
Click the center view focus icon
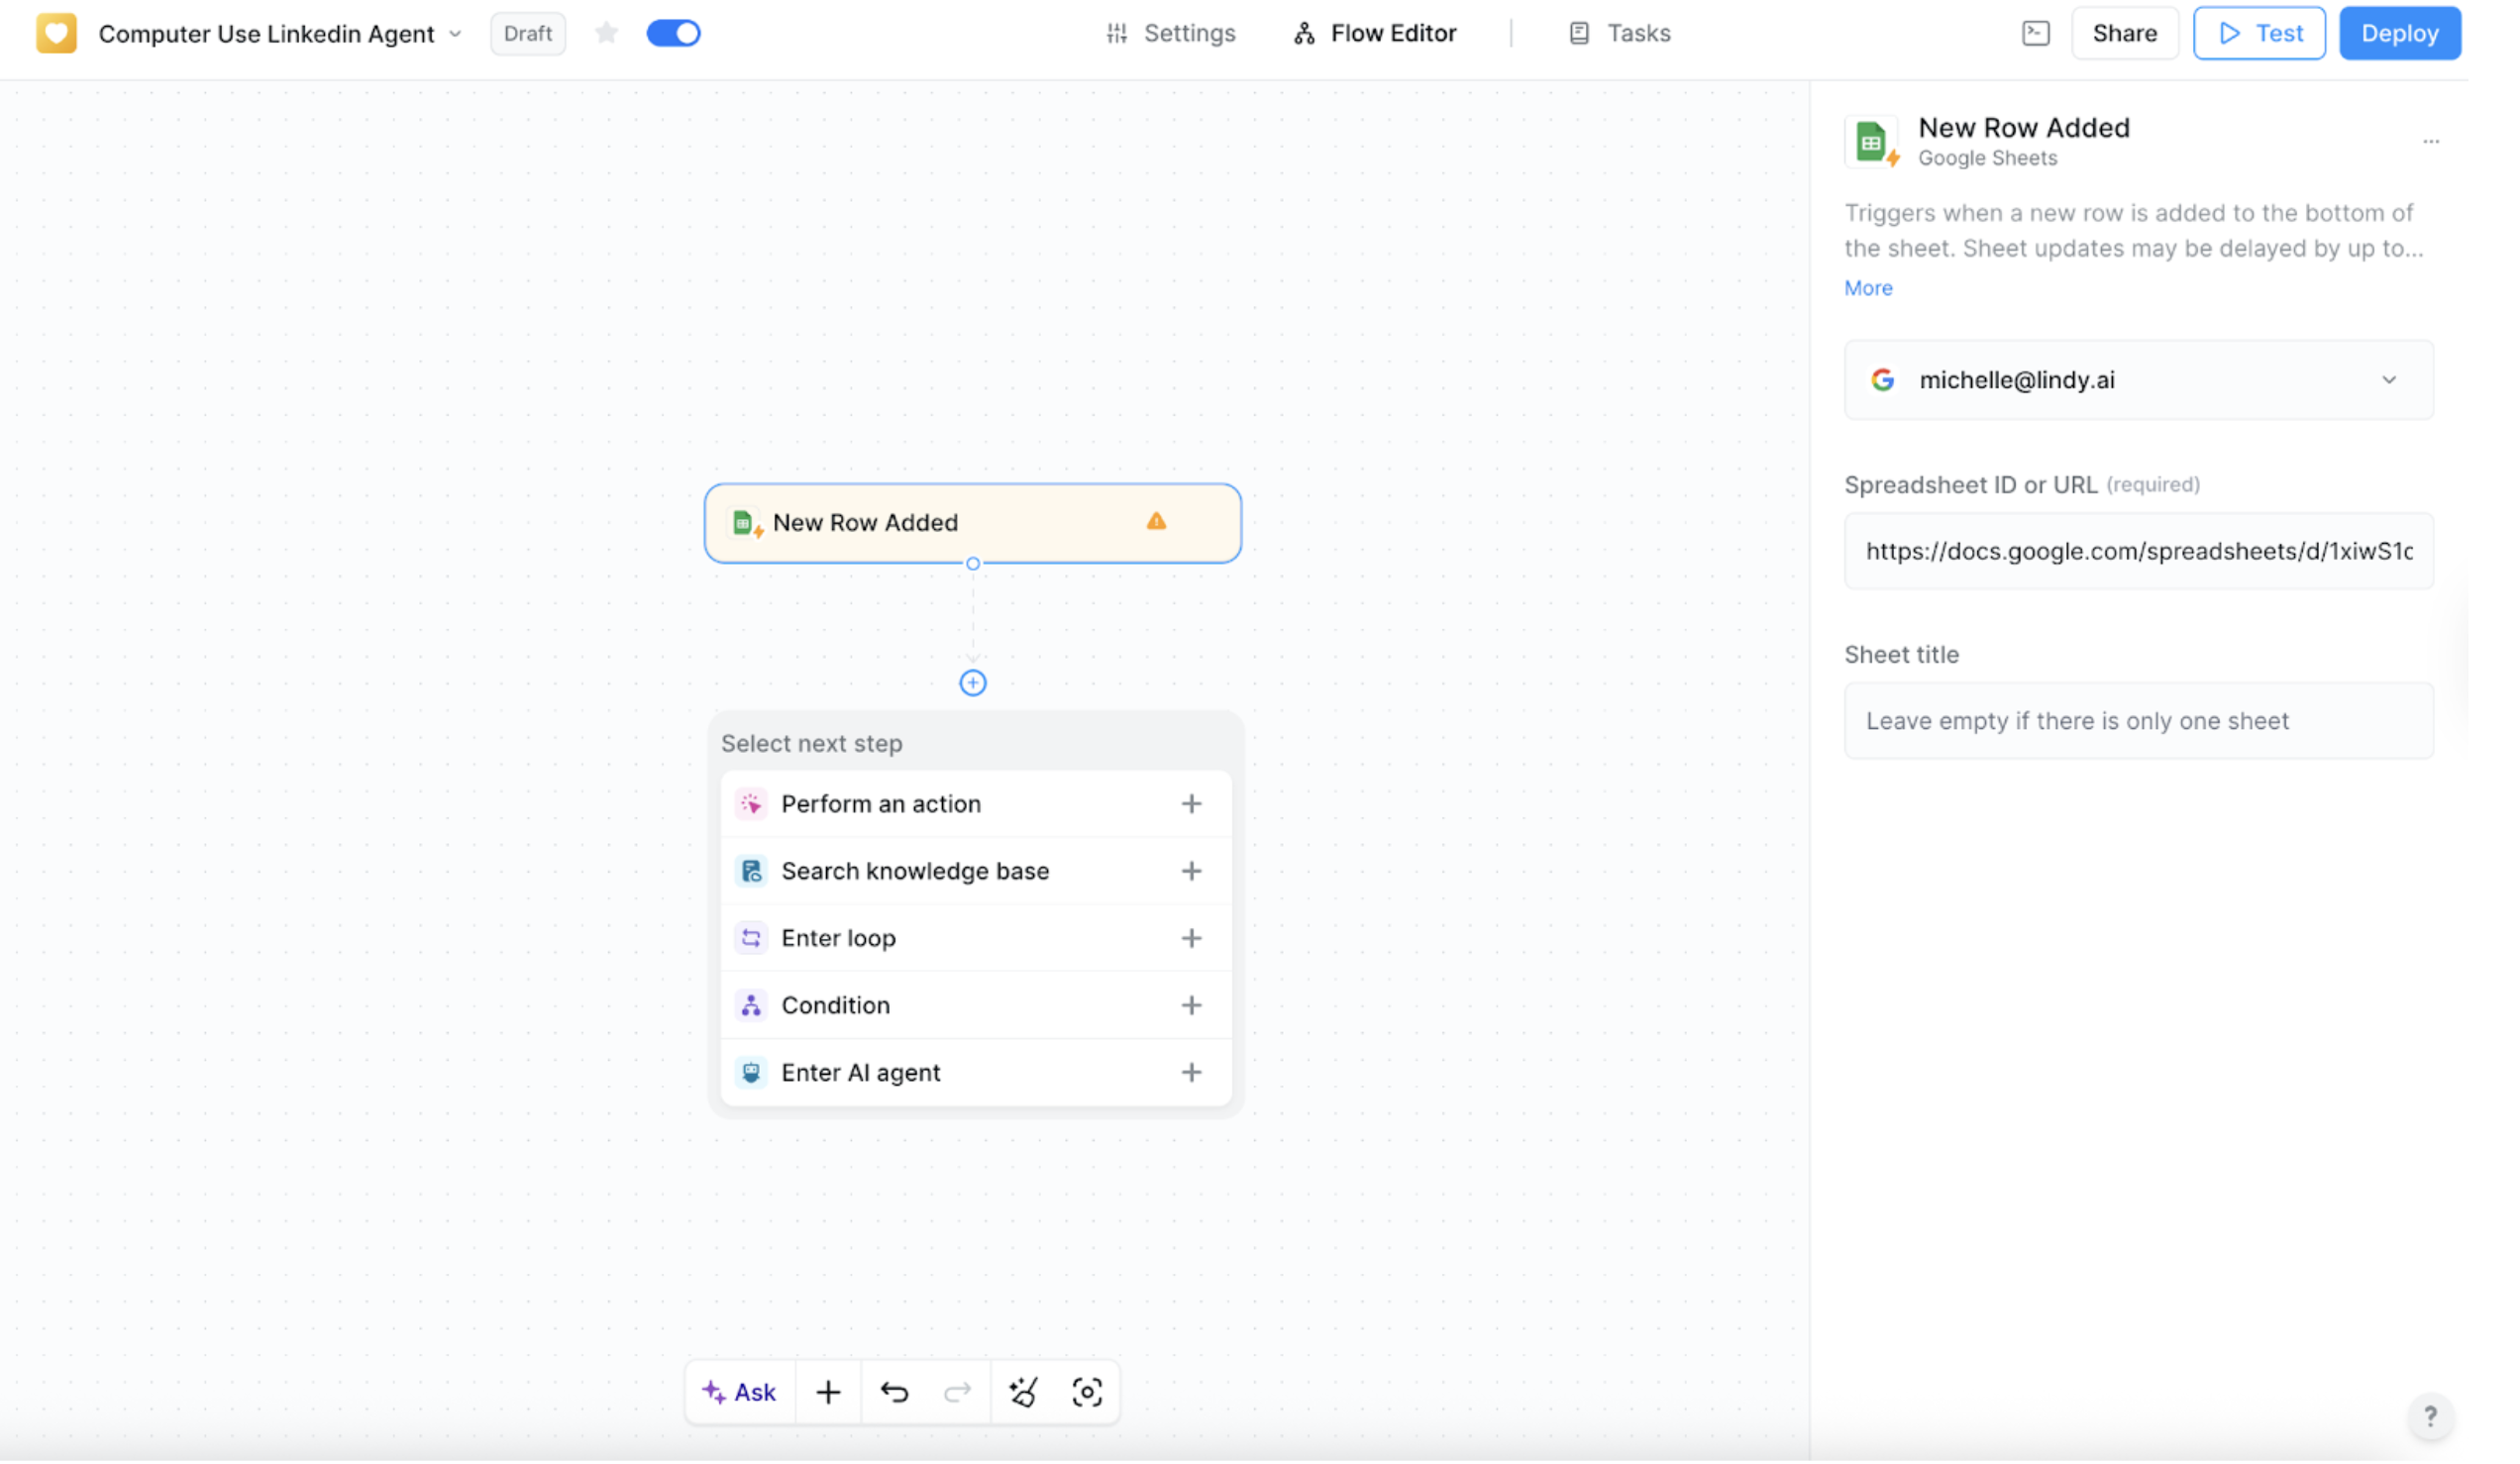(x=1086, y=1391)
